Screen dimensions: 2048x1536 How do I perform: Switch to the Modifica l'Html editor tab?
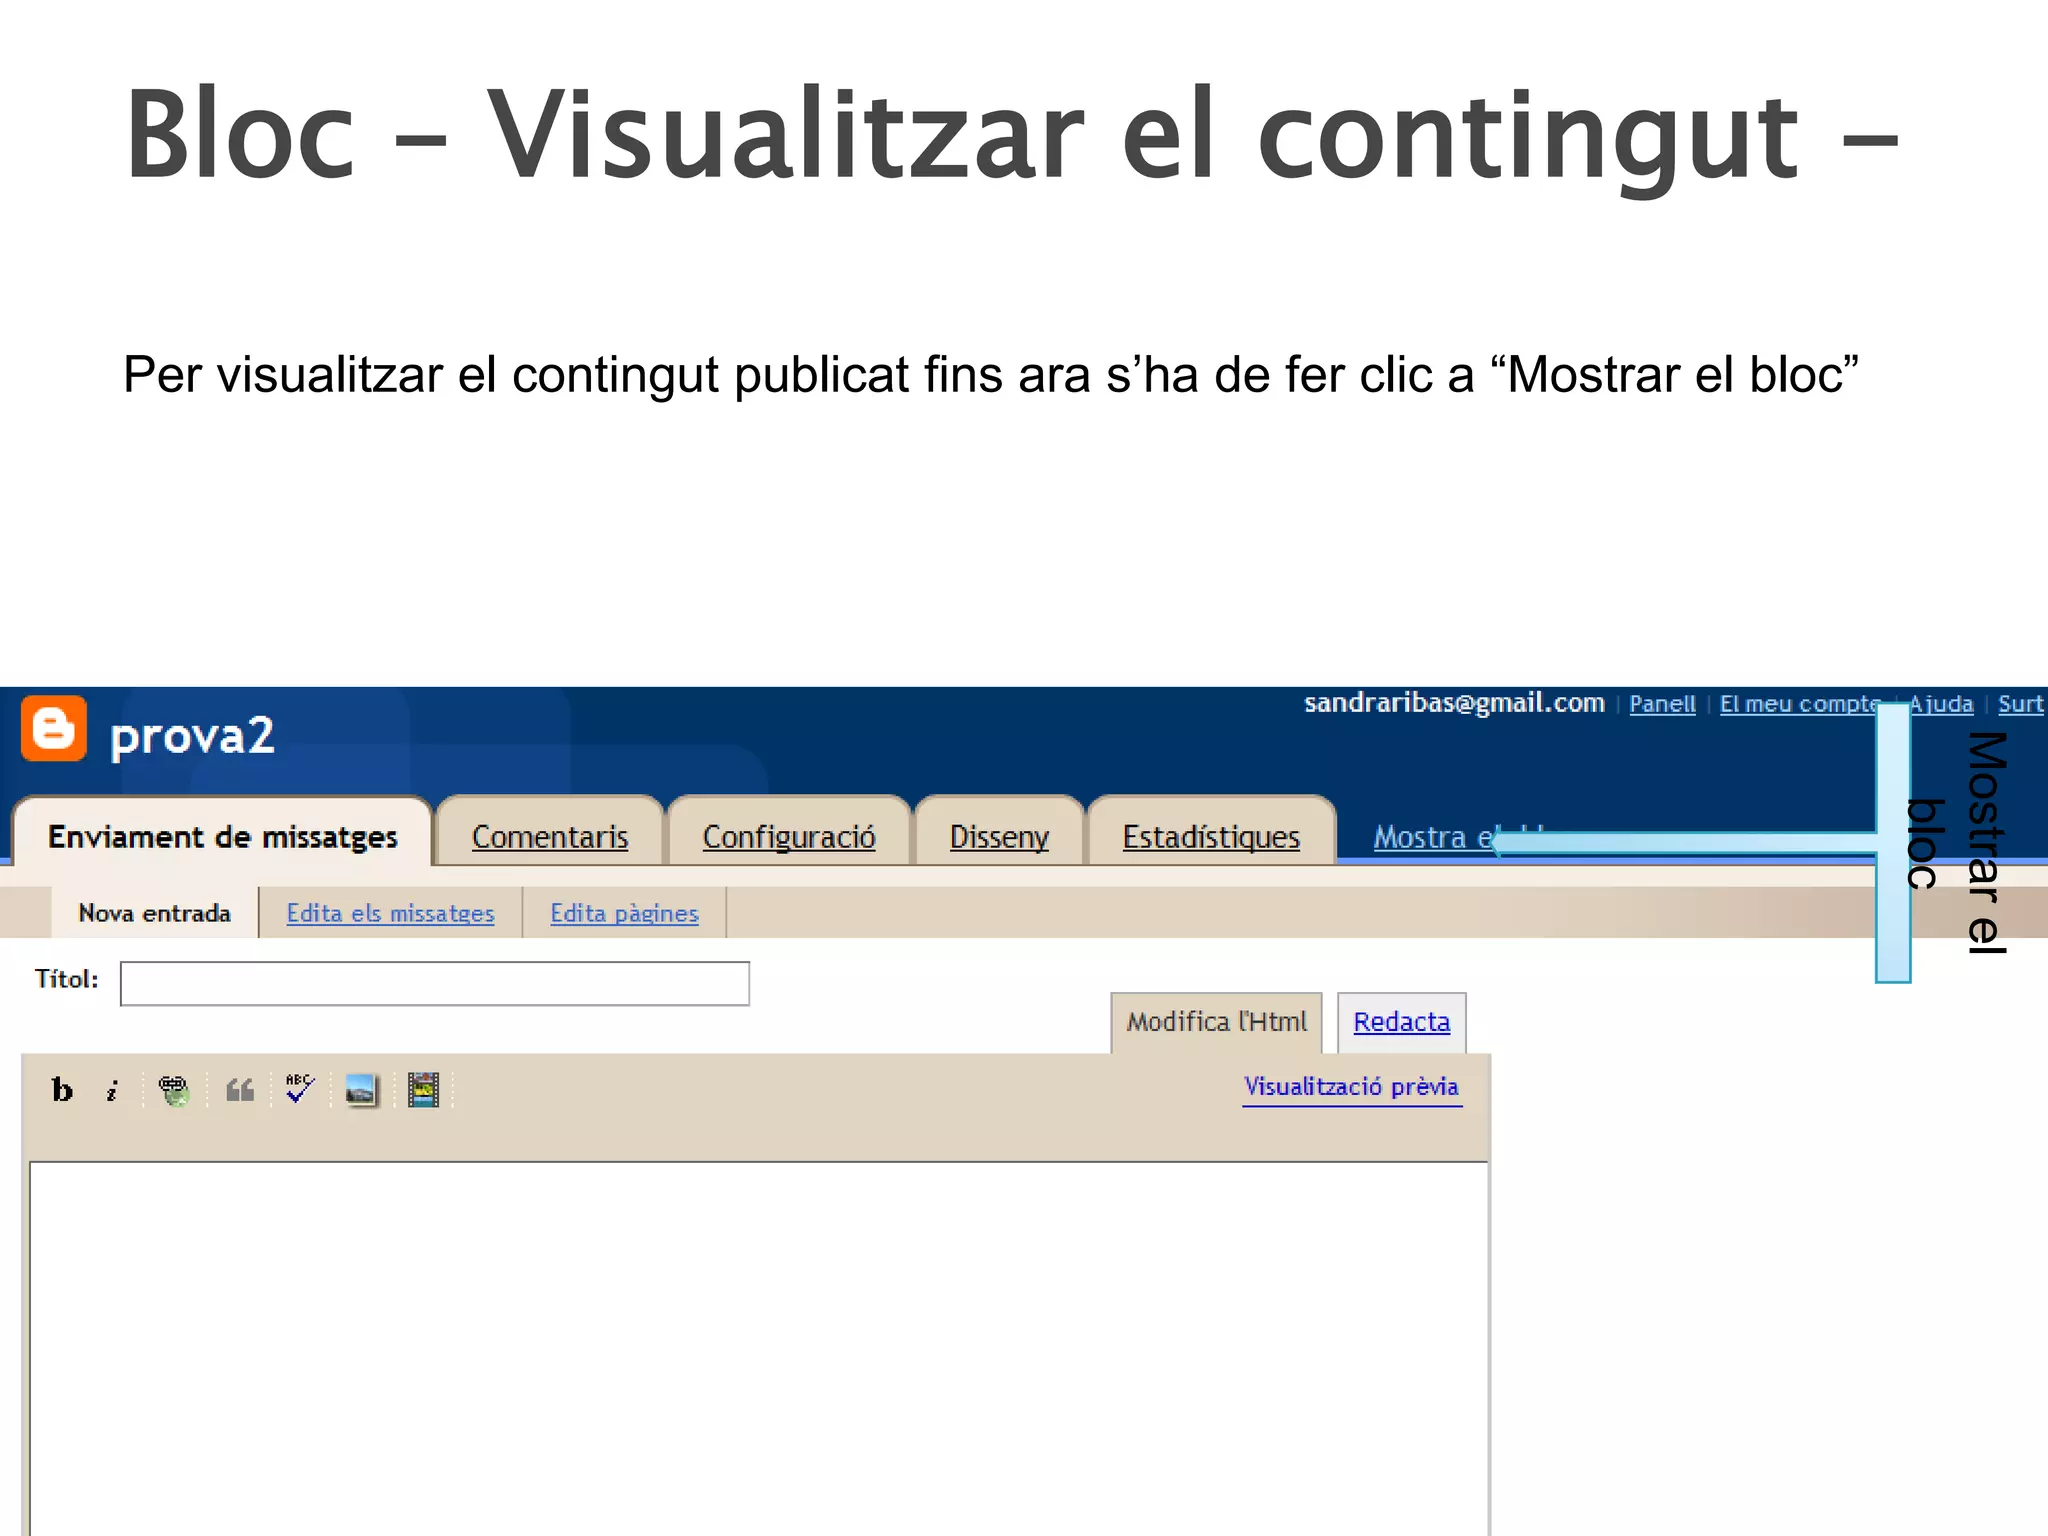pyautogui.click(x=1216, y=1022)
